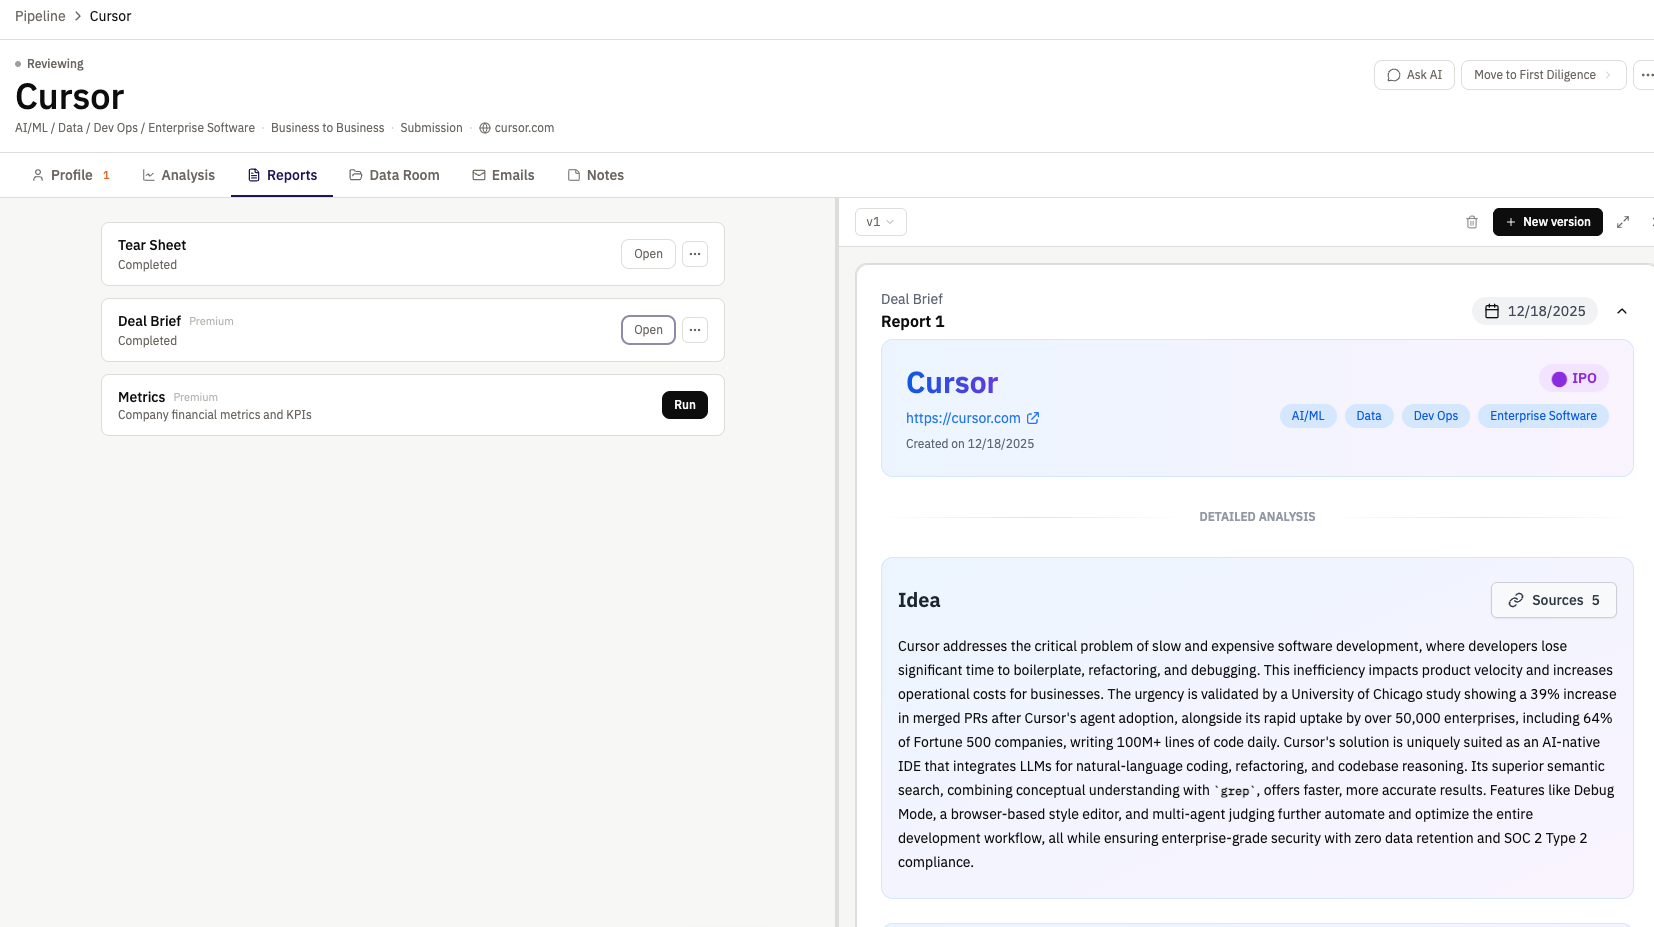Click 'Company financial metrics and KPIs' description
The width and height of the screenshot is (1654, 927).
tap(215, 415)
